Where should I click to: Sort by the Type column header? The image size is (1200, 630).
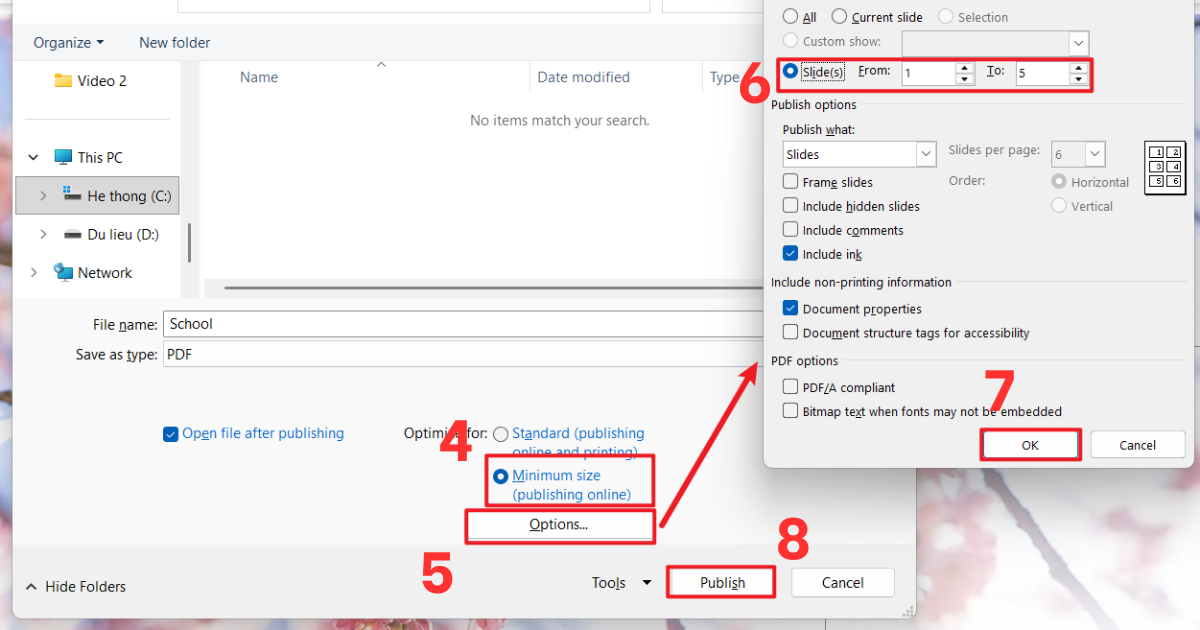(x=725, y=77)
